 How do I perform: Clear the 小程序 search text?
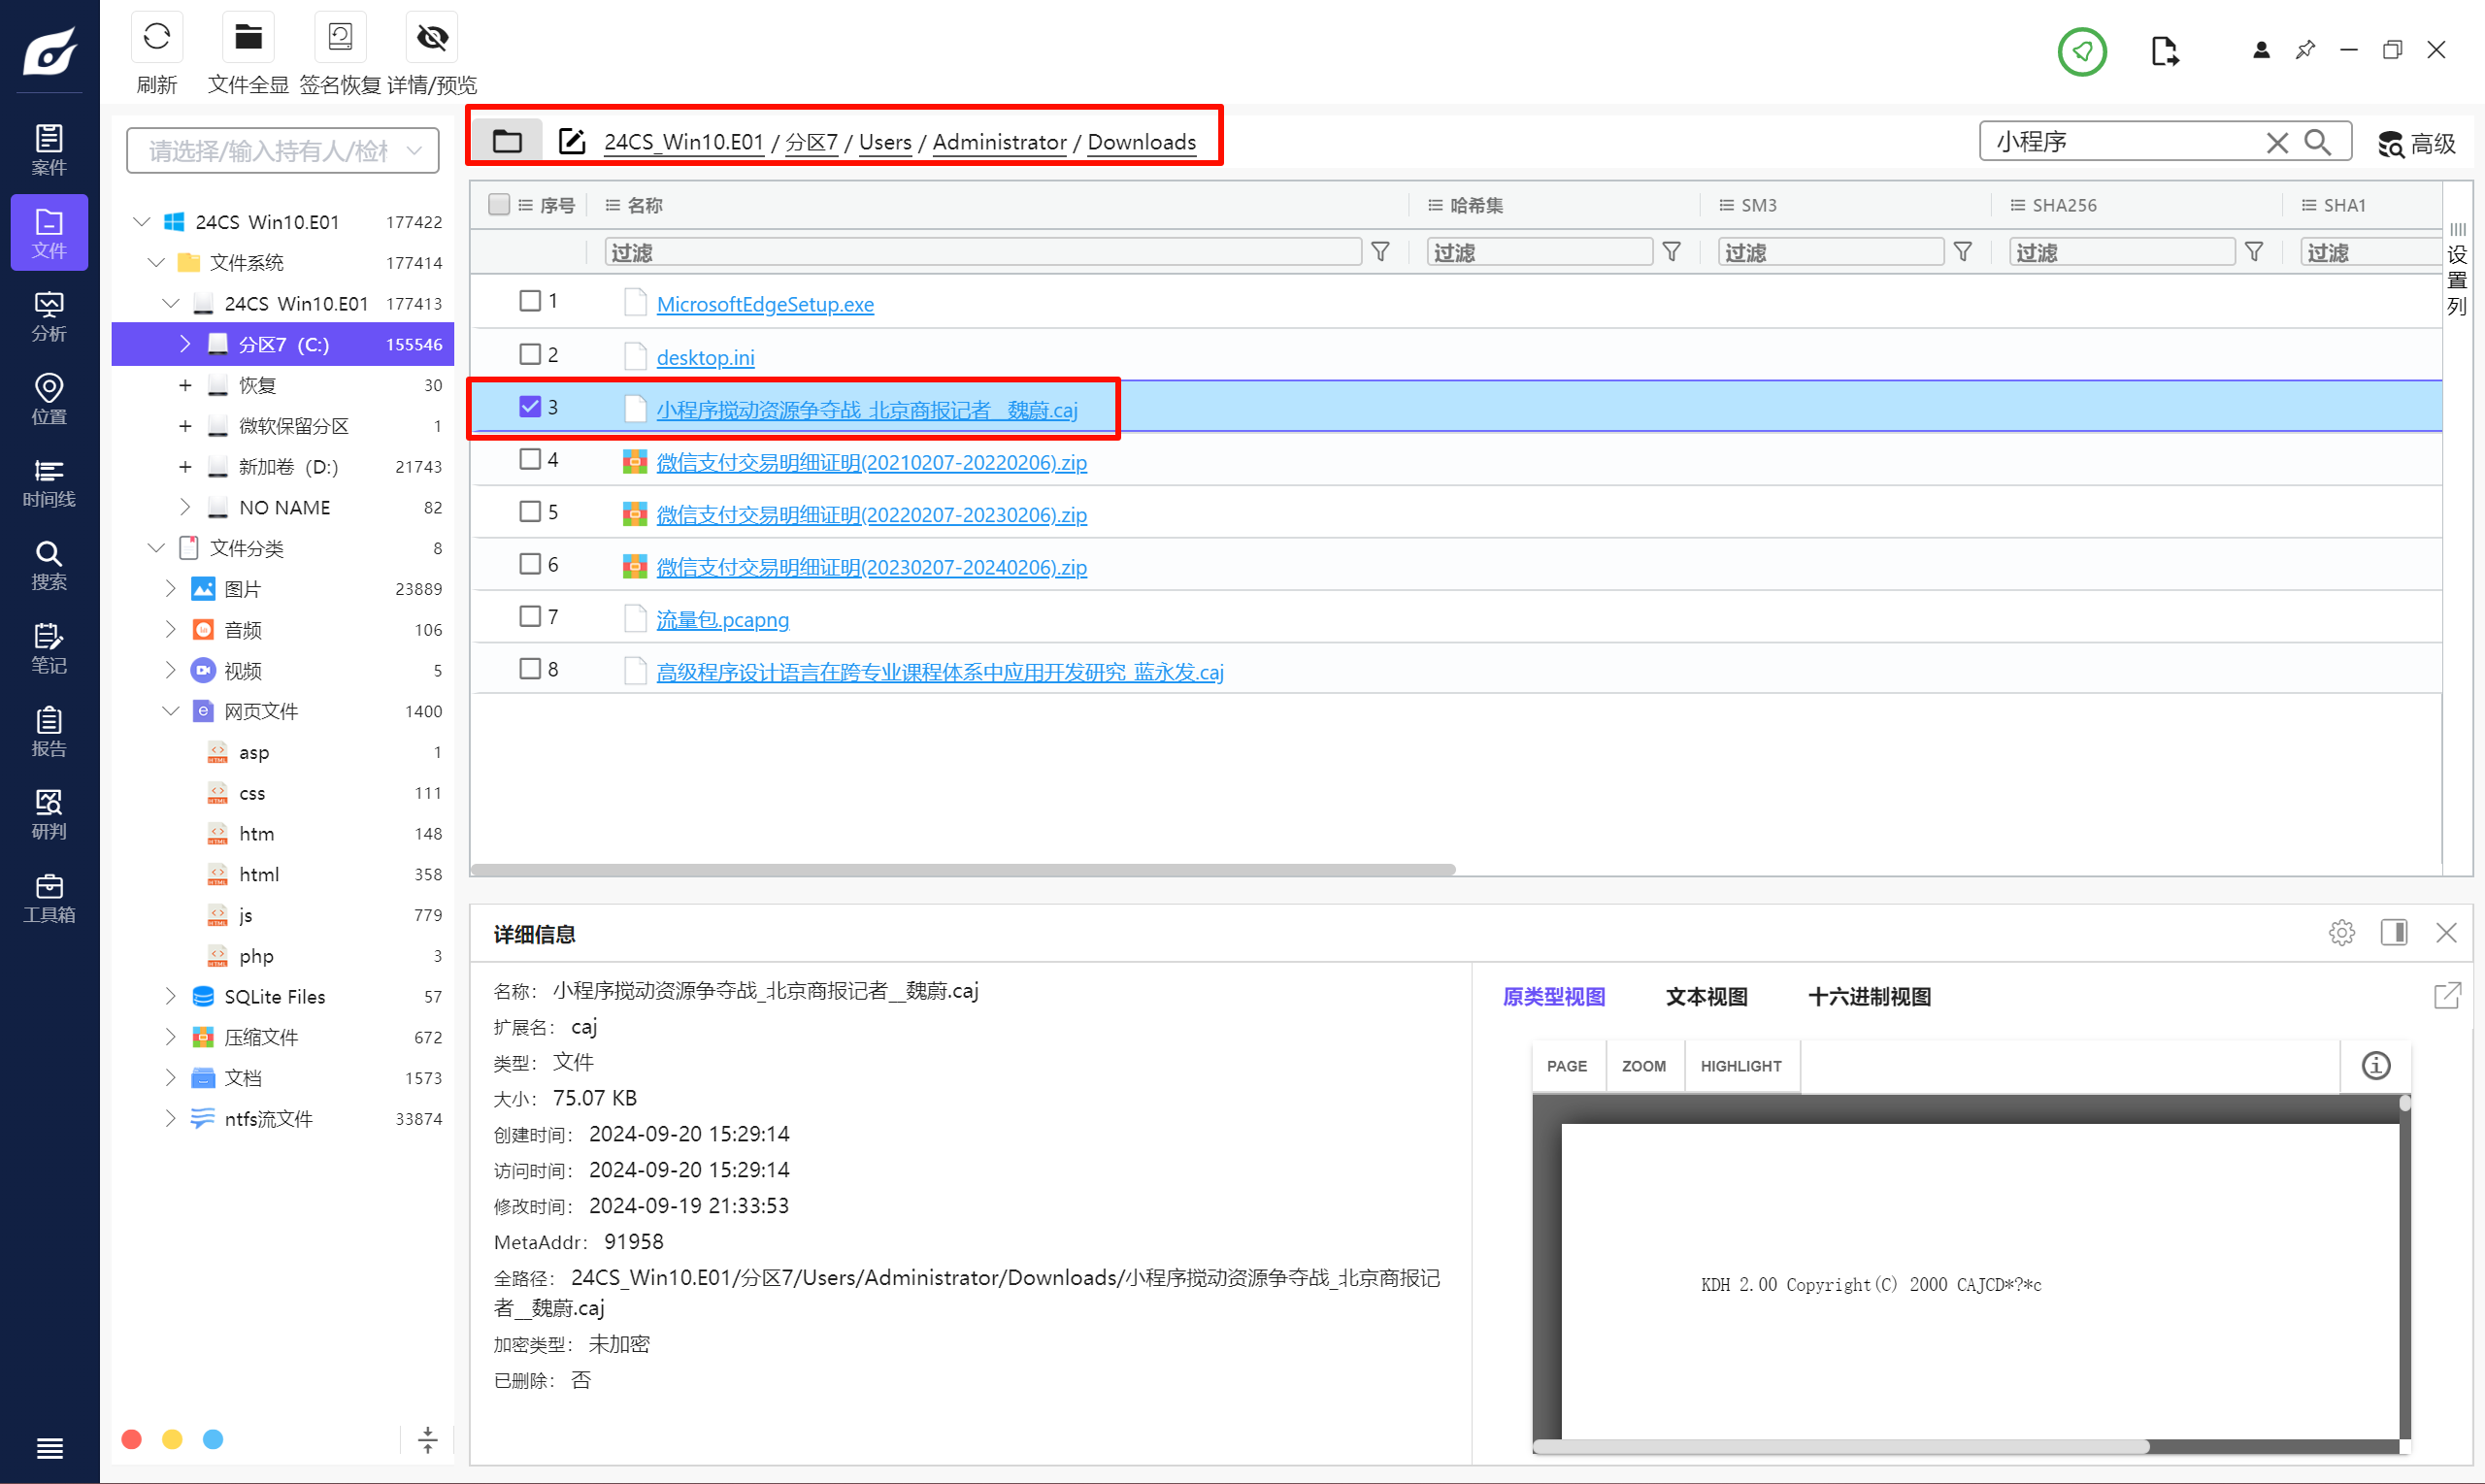tap(2277, 142)
